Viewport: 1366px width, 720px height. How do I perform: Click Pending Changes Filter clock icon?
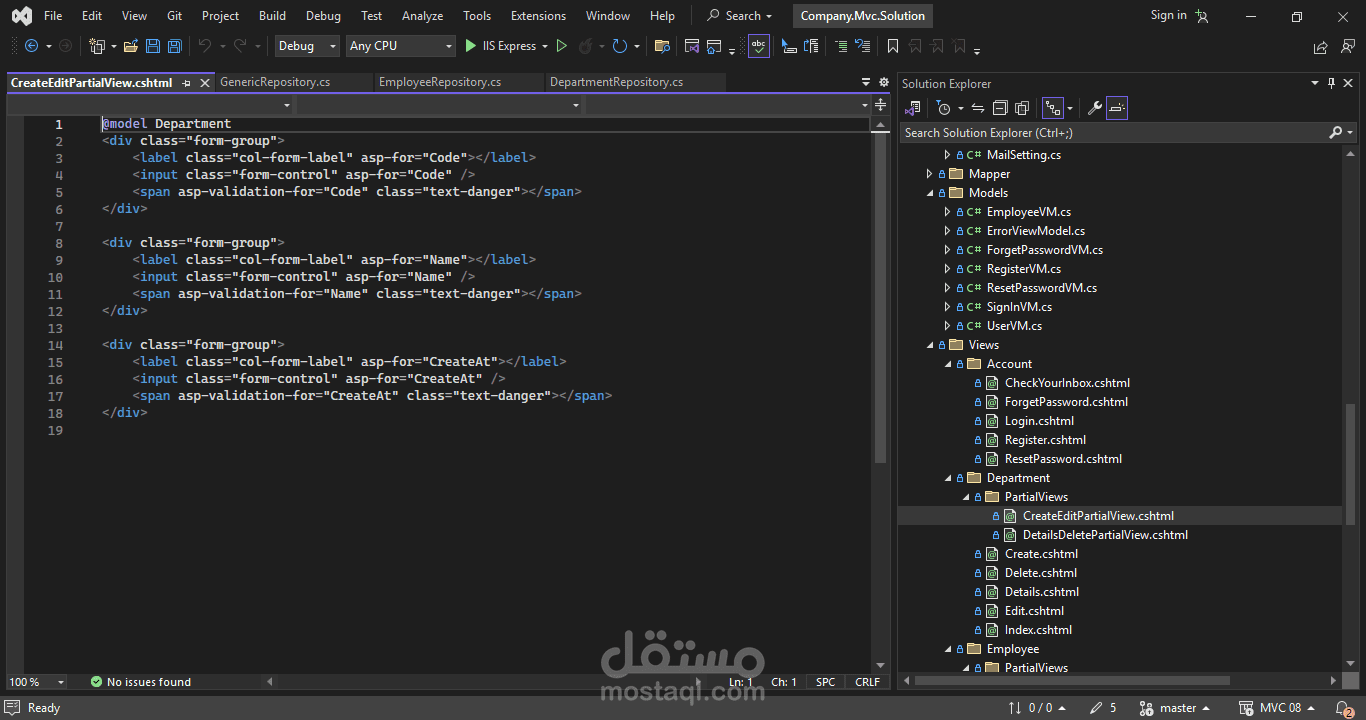pyautogui.click(x=943, y=108)
